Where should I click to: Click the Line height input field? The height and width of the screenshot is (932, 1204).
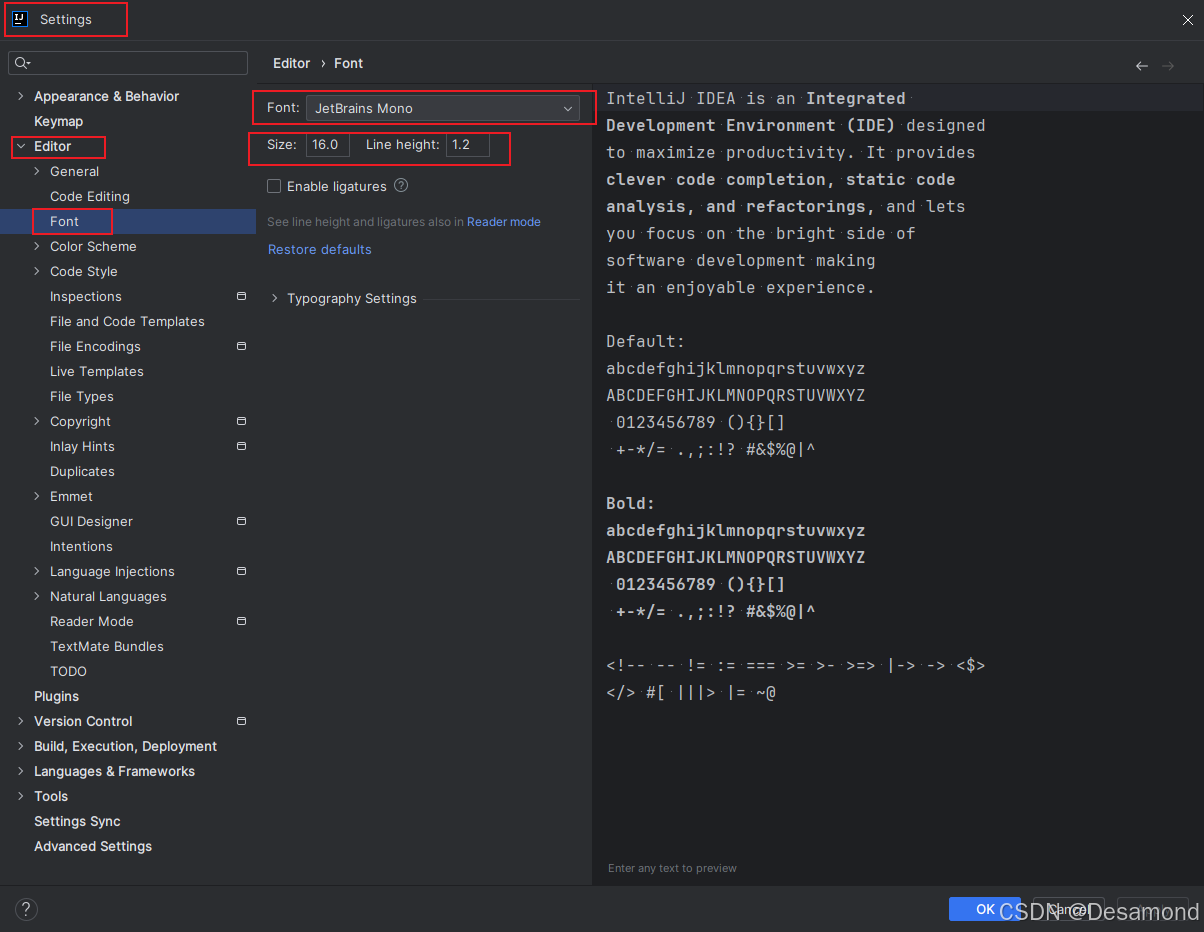pyautogui.click(x=468, y=144)
